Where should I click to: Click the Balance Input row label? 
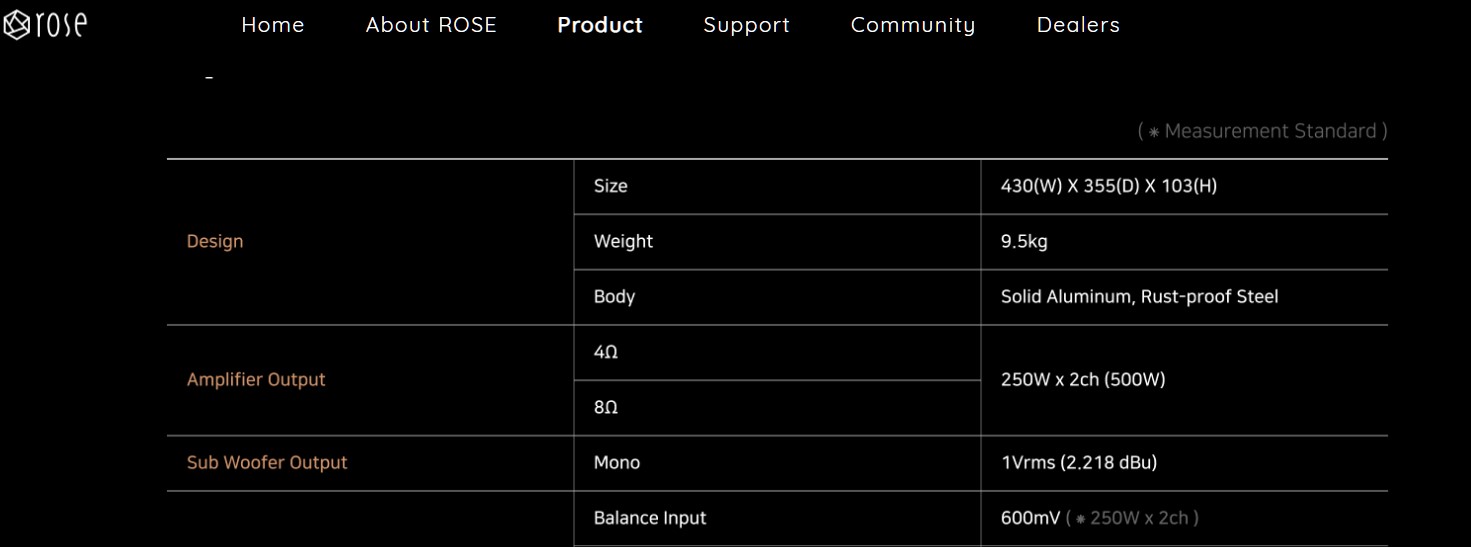[650, 518]
